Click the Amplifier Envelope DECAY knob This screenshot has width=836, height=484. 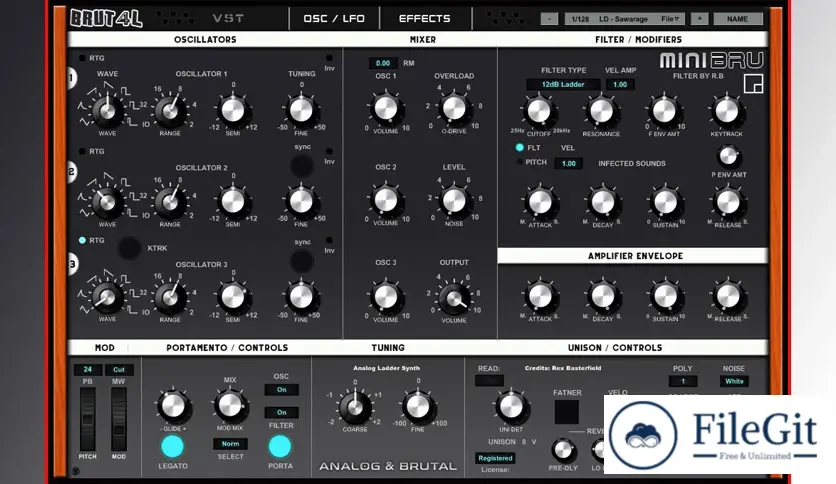click(x=602, y=296)
